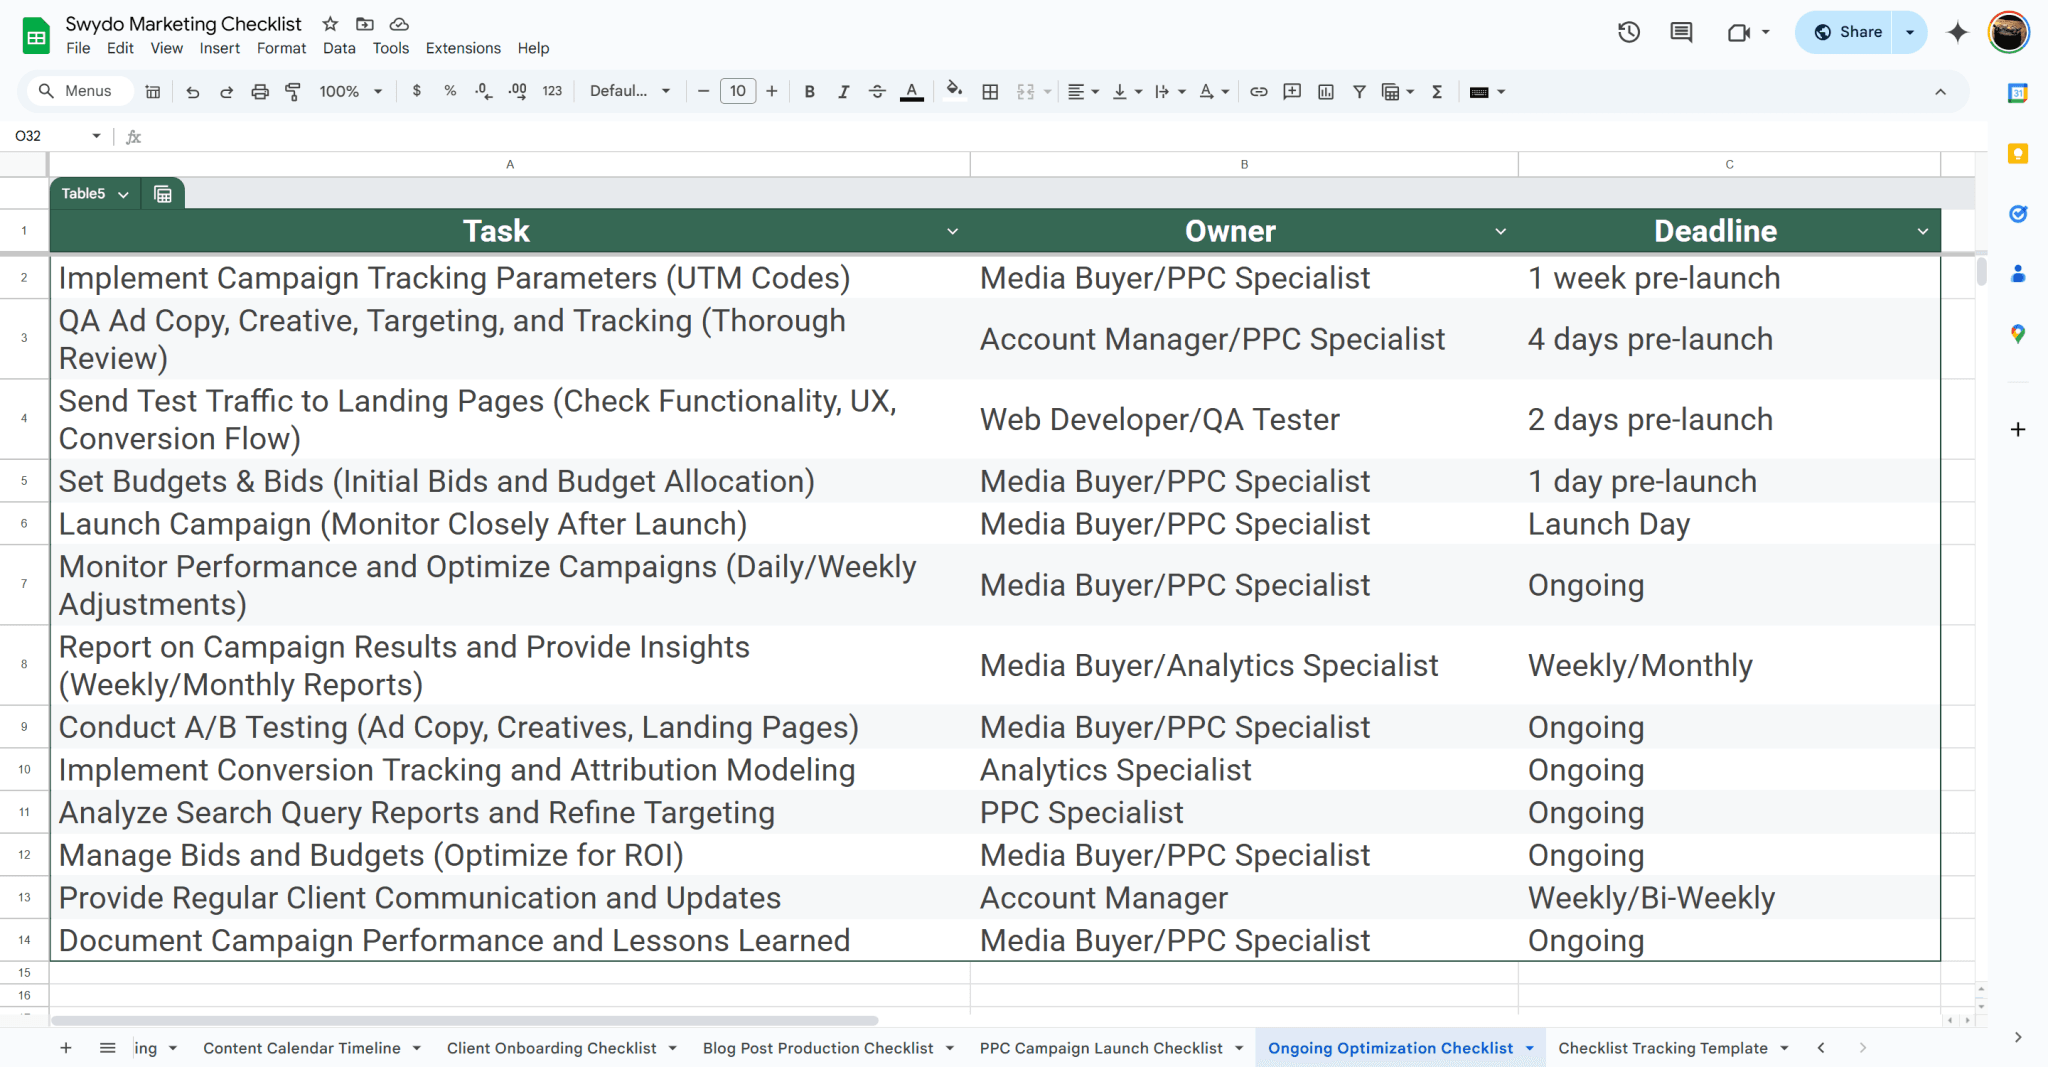The width and height of the screenshot is (2048, 1067).
Task: Open the Menus search
Action: pyautogui.click(x=79, y=90)
